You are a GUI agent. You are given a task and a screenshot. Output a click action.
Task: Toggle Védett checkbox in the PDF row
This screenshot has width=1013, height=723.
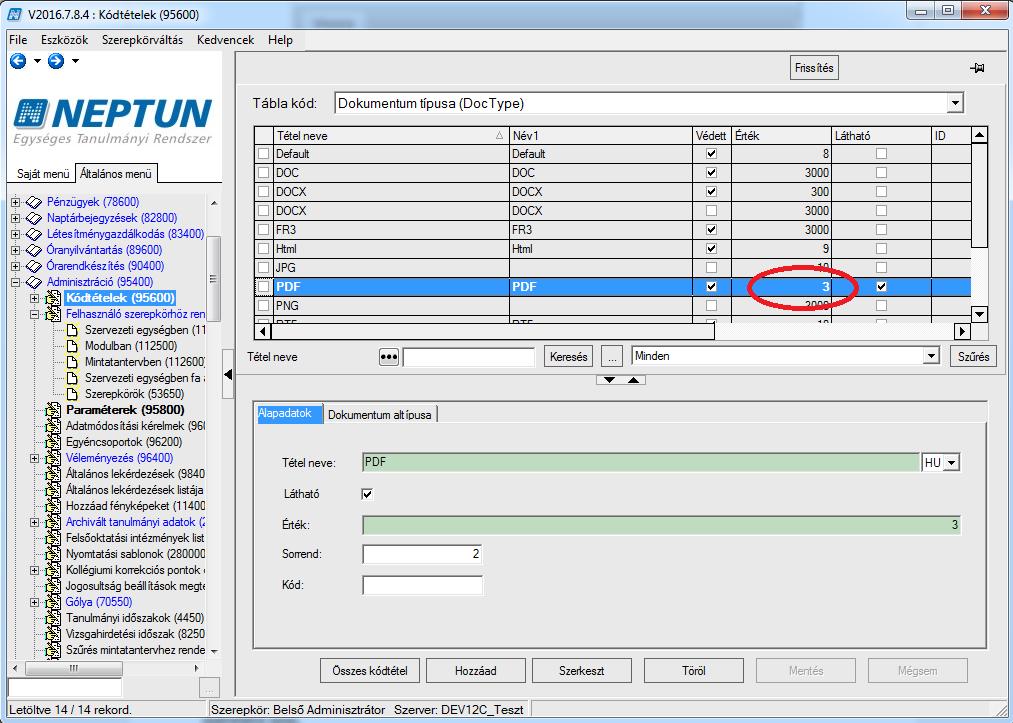coord(711,287)
